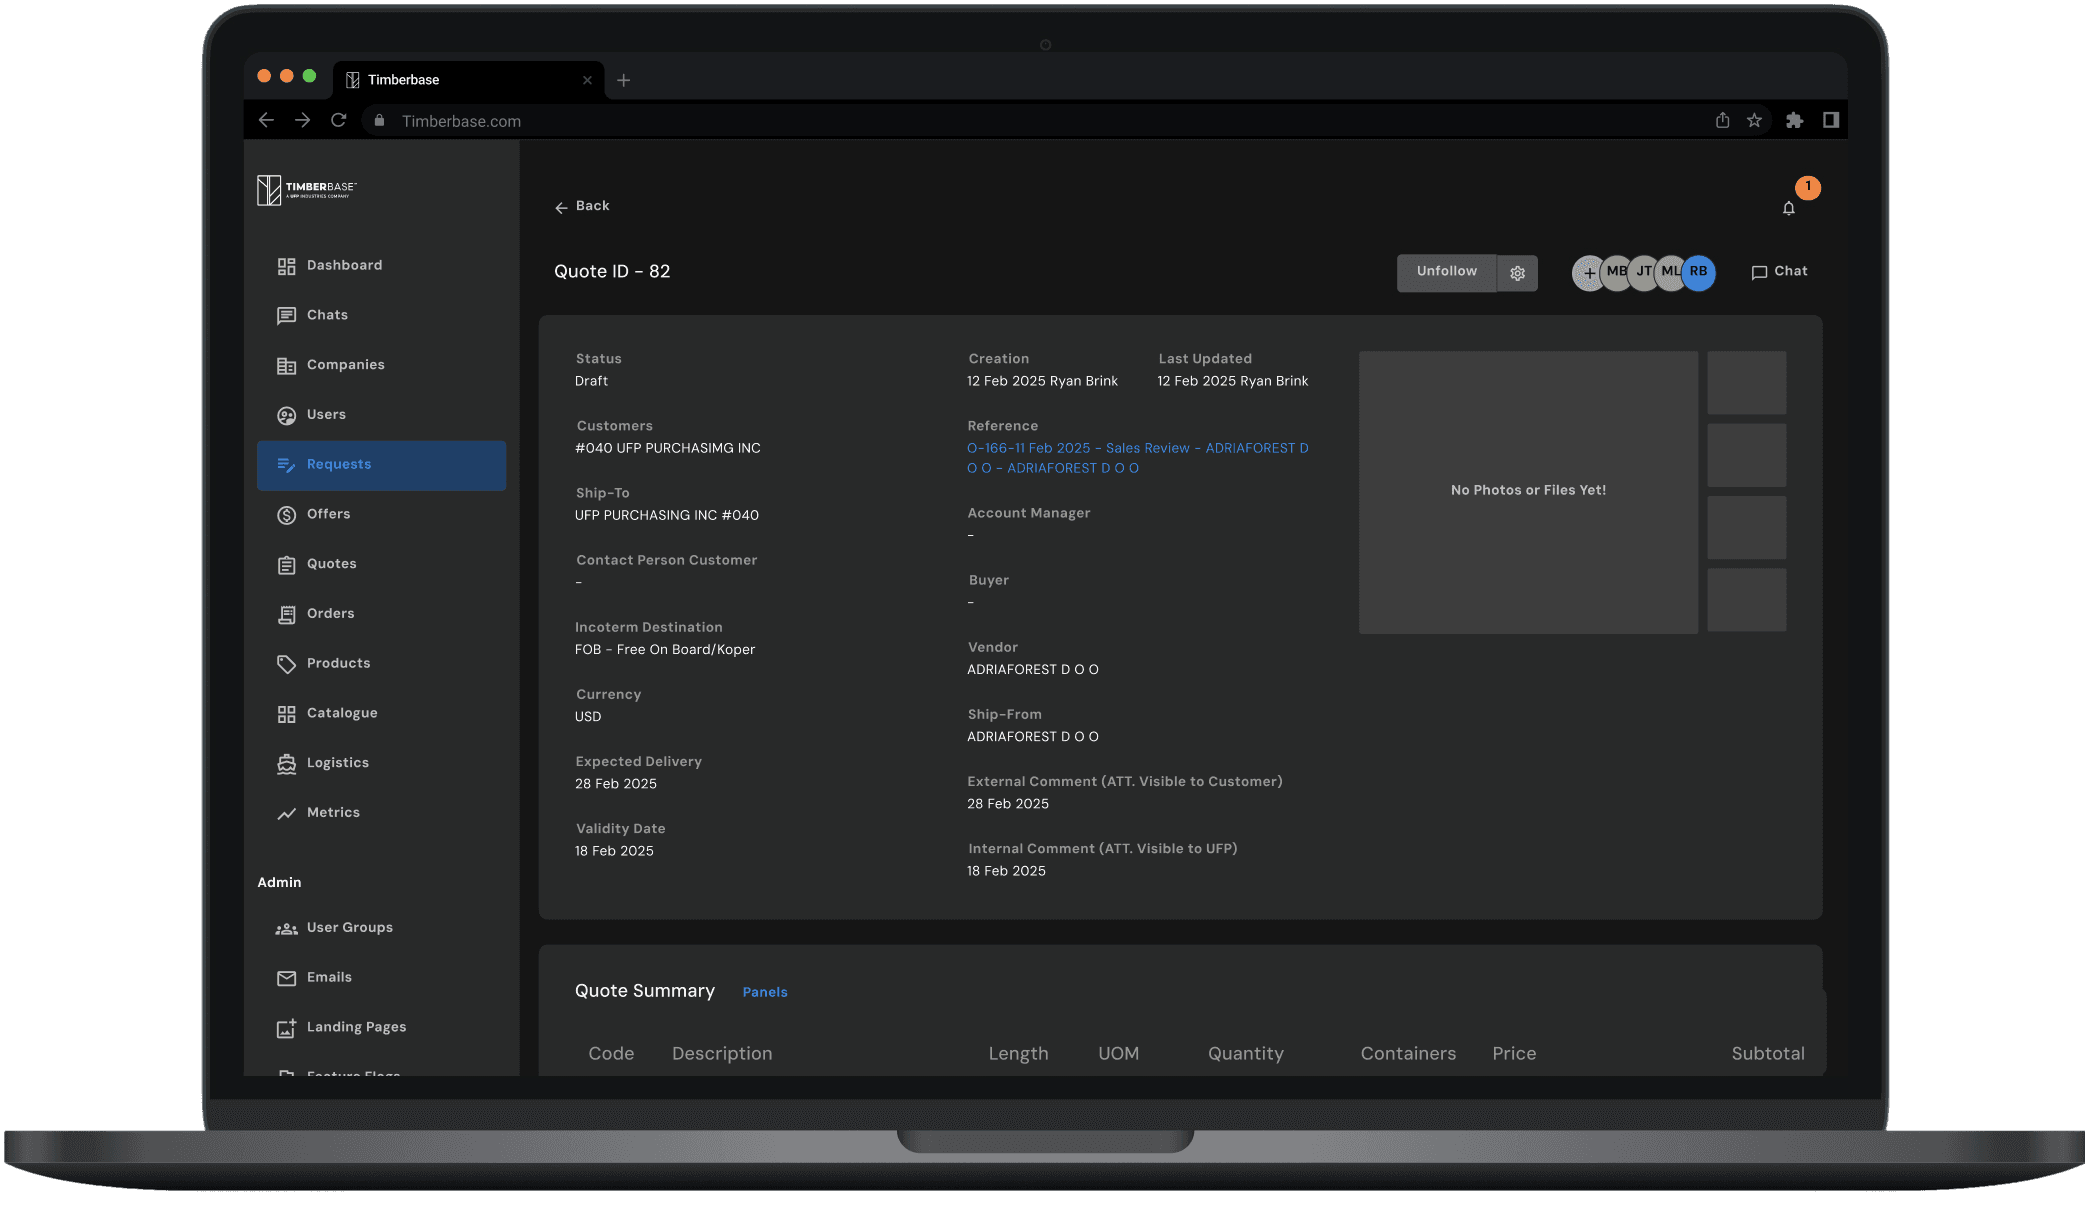Open Orders from the sidebar
Image resolution: width=2085 pixels, height=1213 pixels.
pyautogui.click(x=330, y=614)
